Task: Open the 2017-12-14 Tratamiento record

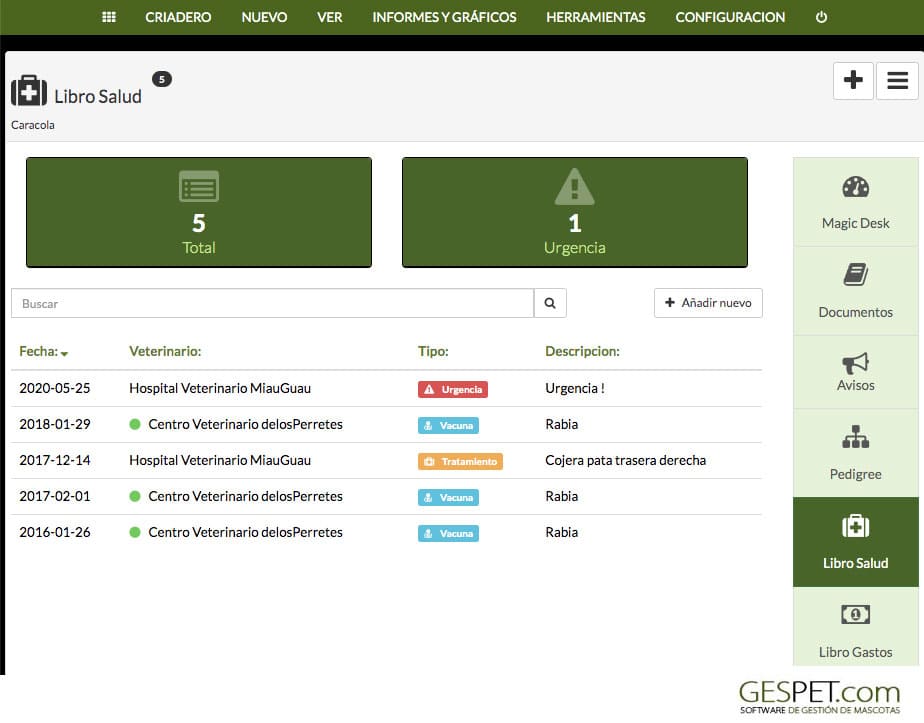Action: [386, 460]
